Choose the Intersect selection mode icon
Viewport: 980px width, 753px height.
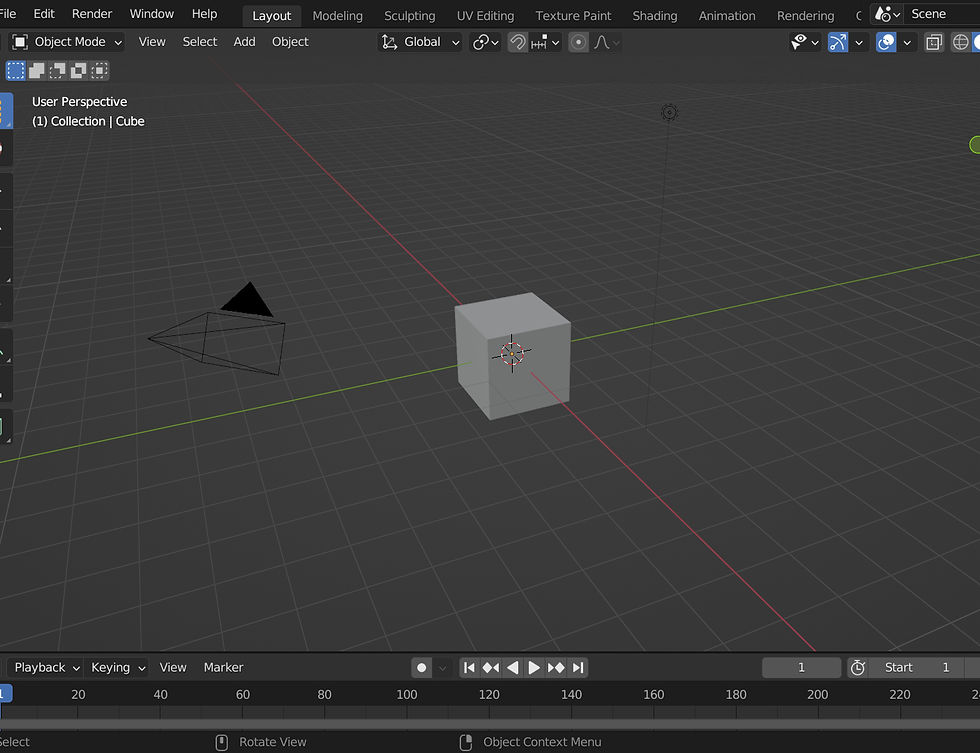tap(99, 71)
